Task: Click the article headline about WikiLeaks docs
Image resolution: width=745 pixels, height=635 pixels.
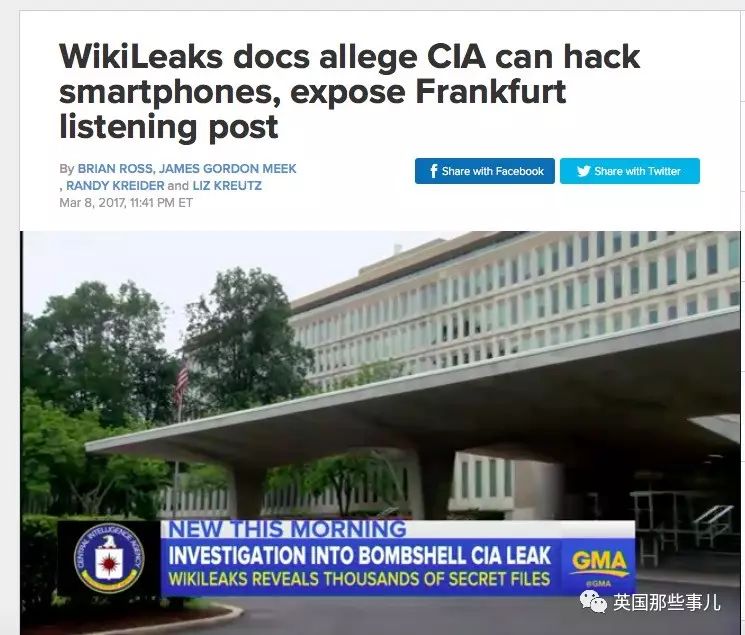Action: (x=349, y=91)
